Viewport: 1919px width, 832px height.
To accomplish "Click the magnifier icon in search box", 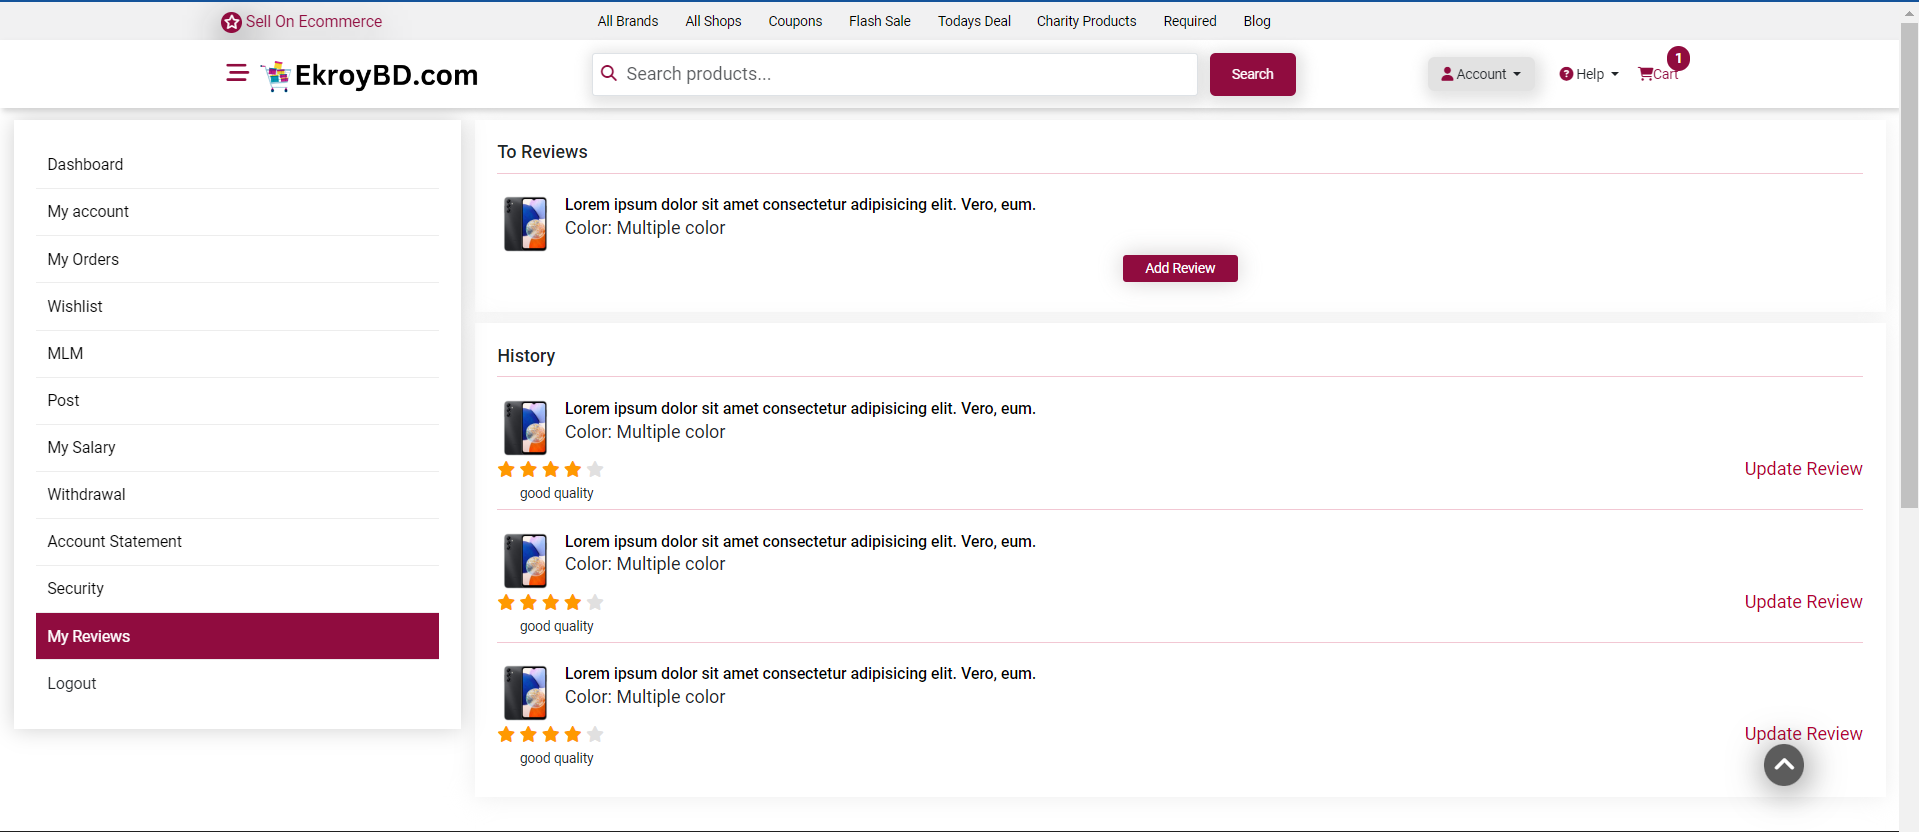I will pyautogui.click(x=609, y=74).
